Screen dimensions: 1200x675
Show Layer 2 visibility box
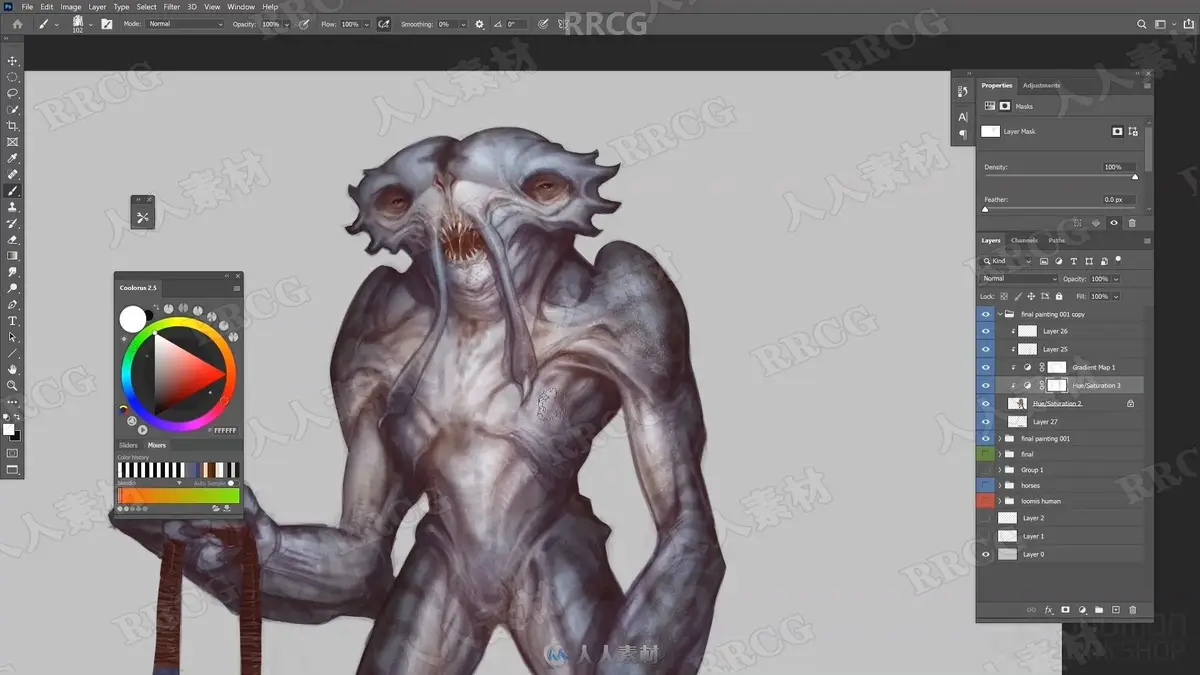(986, 518)
